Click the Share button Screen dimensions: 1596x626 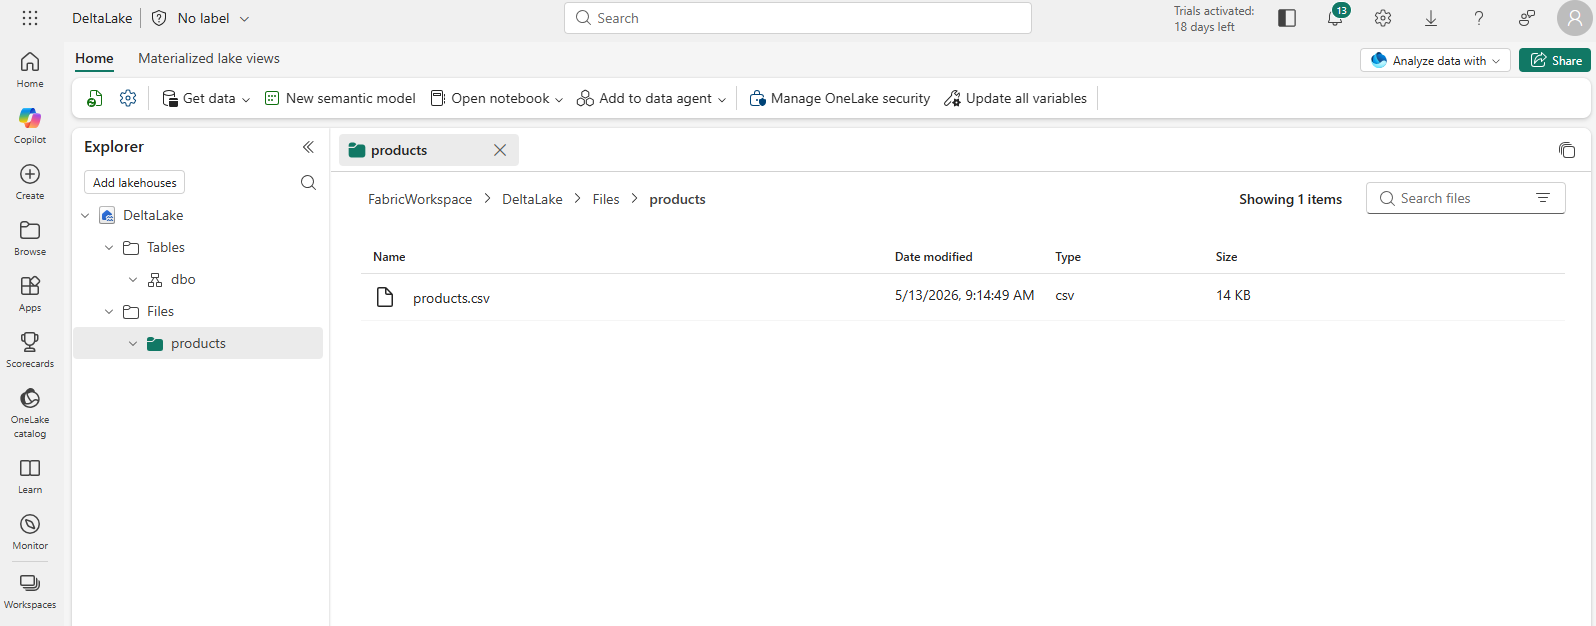click(x=1555, y=60)
